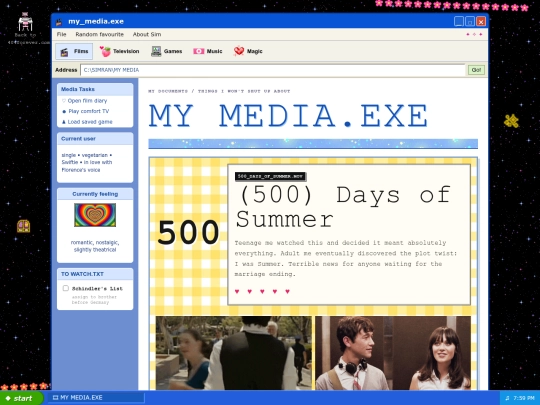Click the Current user panel header

coord(95,139)
